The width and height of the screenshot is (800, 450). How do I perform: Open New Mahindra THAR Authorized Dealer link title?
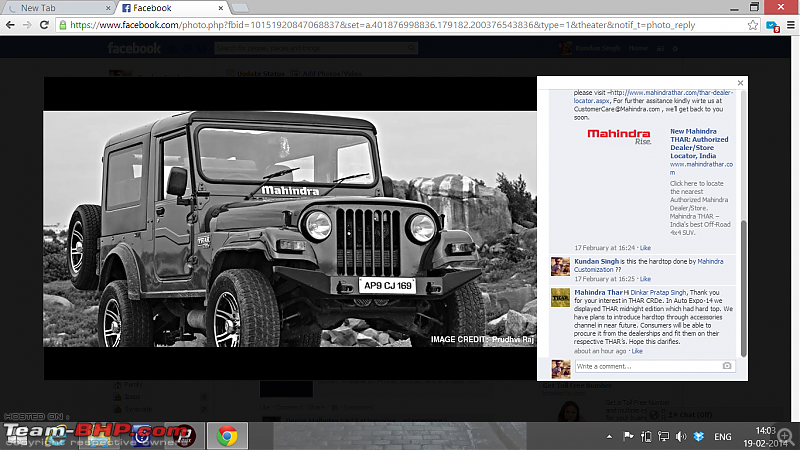[699, 143]
